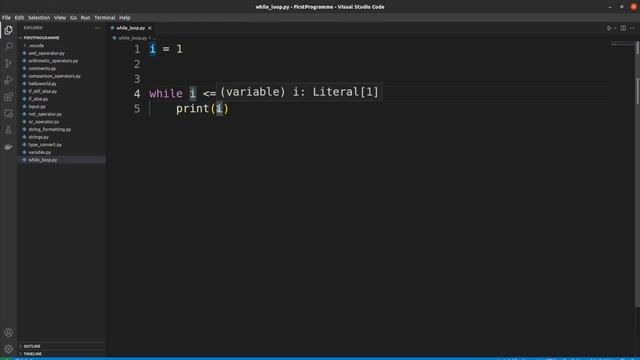Open the Testing flask view
640x360 pixels.
pyautogui.click(x=8, y=130)
